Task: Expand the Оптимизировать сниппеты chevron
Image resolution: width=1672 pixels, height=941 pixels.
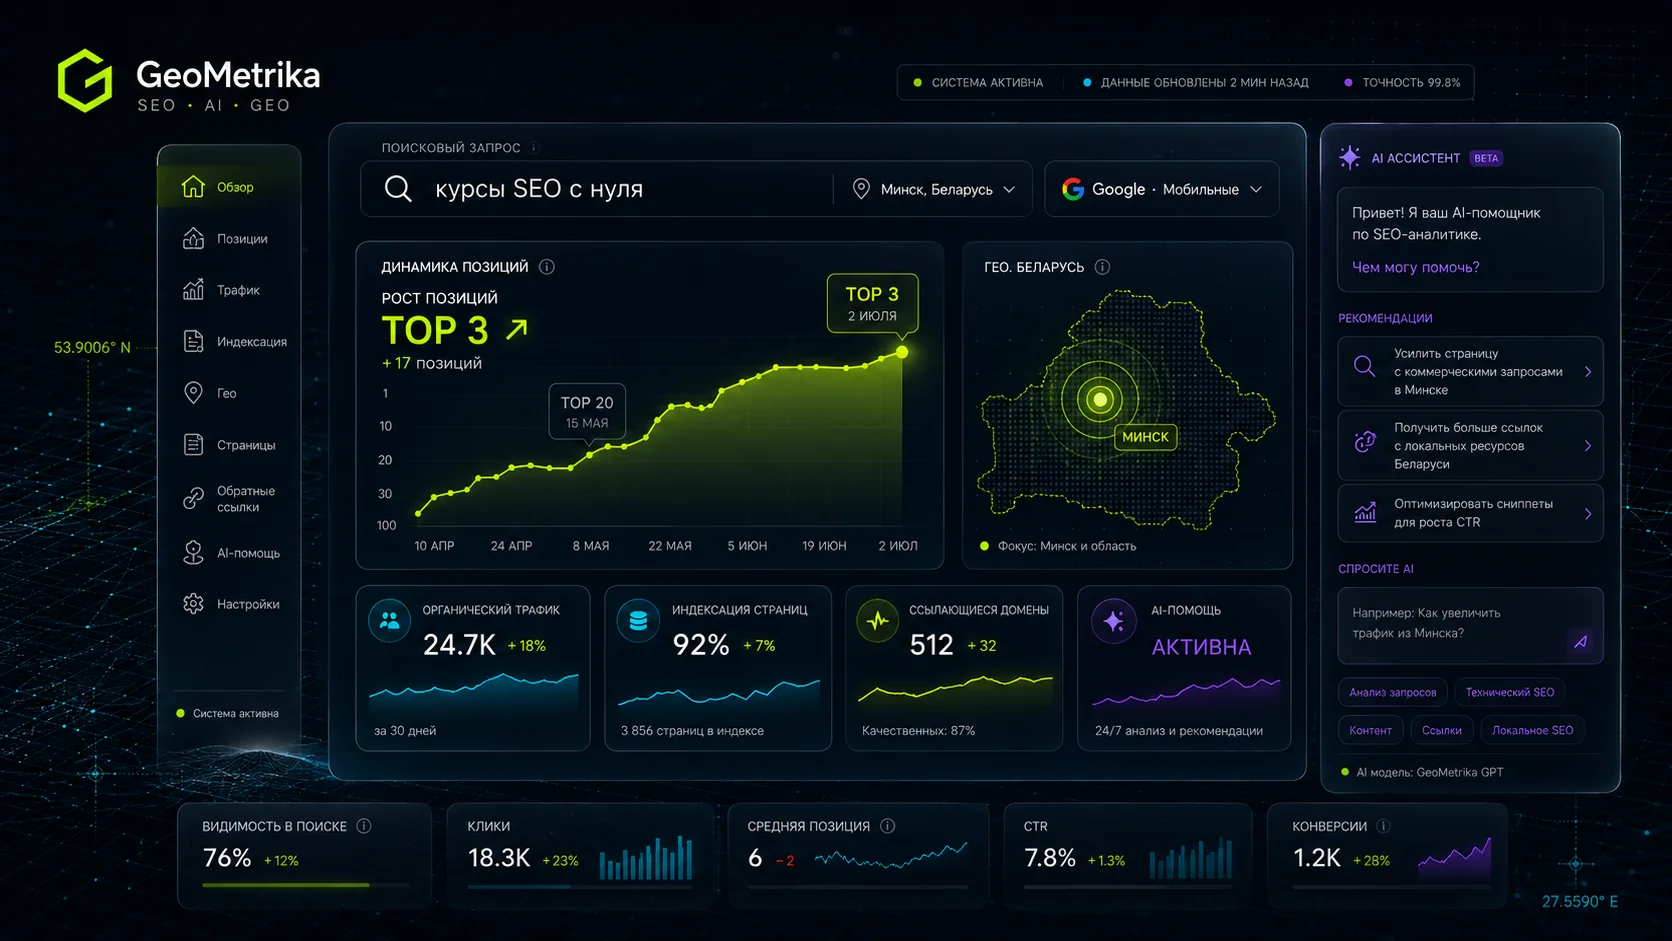Action: [1588, 514]
